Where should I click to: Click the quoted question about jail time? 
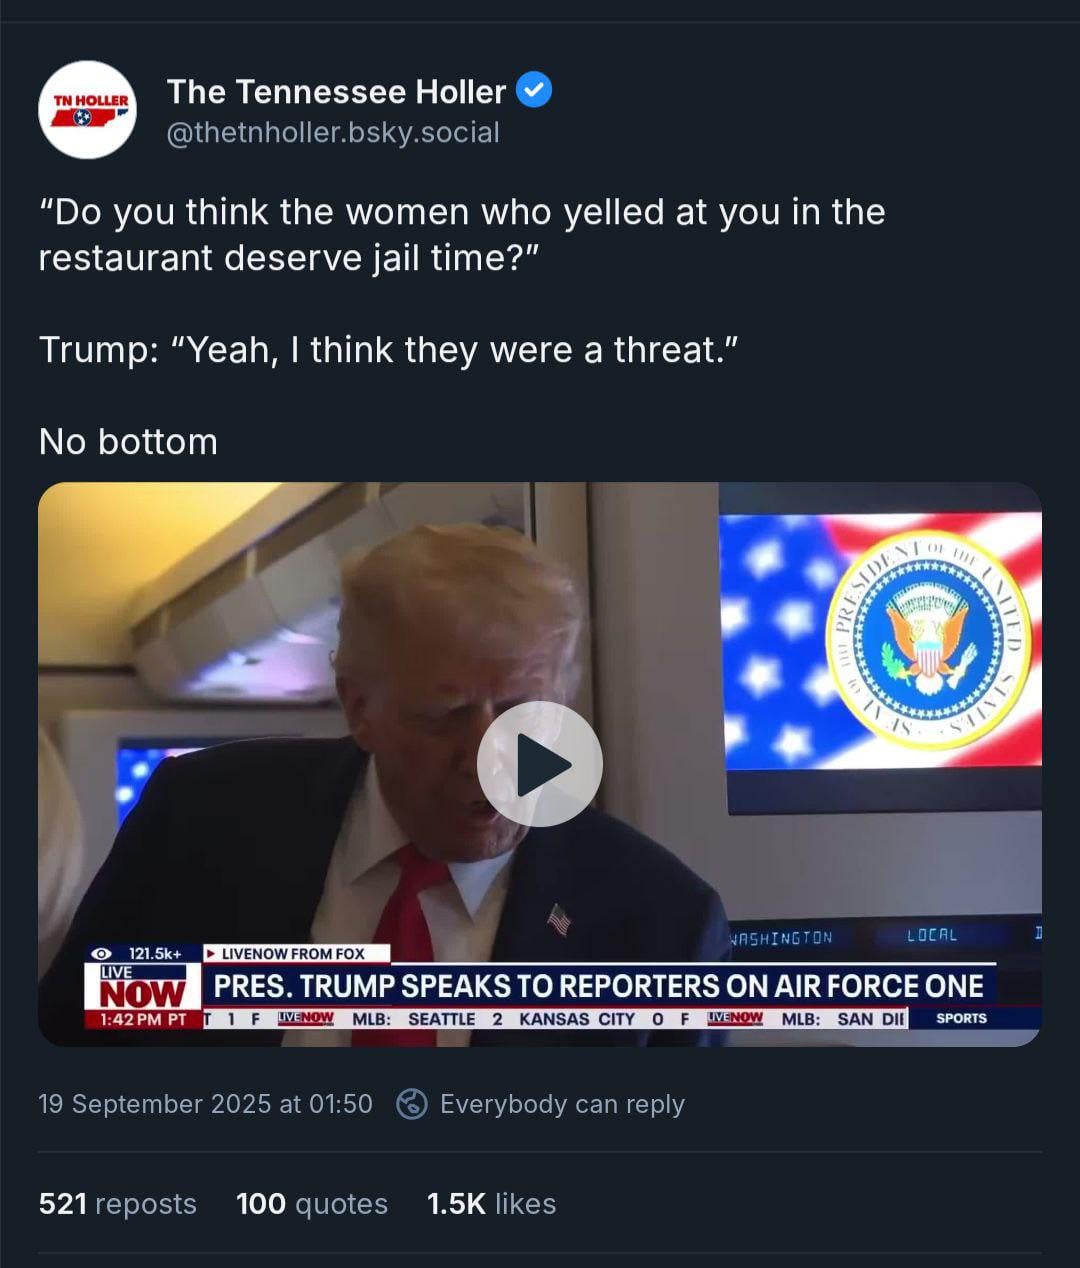pyautogui.click(x=462, y=235)
